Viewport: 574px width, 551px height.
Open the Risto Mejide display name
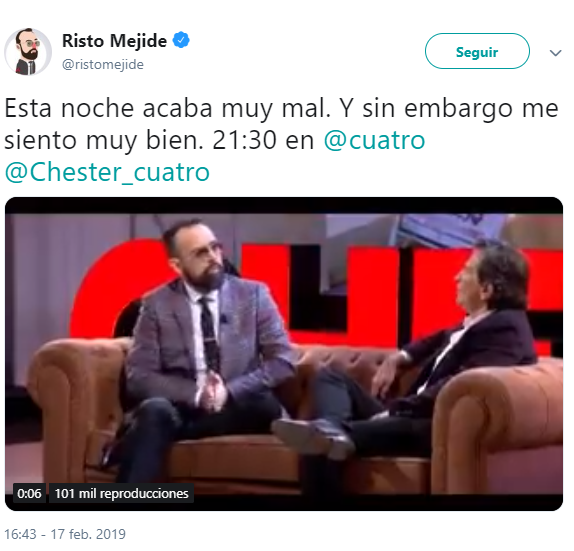(x=115, y=40)
